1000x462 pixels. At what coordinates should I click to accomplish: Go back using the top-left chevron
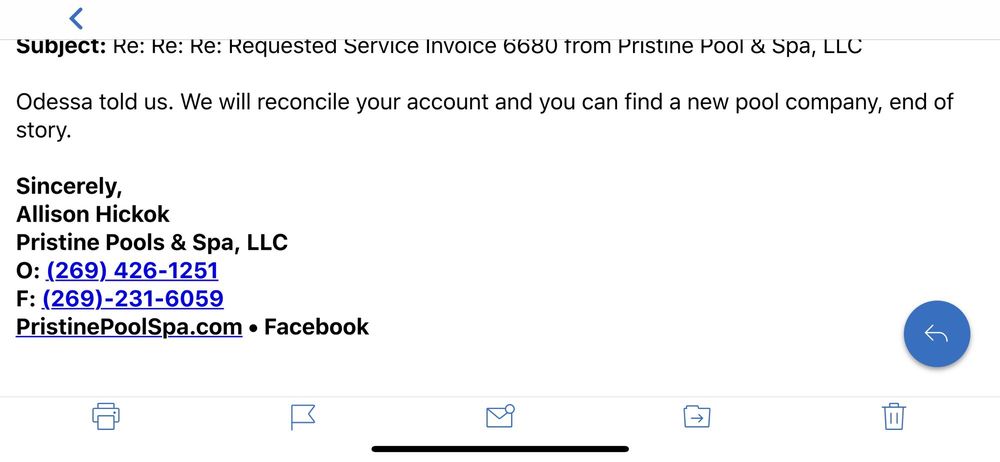click(76, 17)
